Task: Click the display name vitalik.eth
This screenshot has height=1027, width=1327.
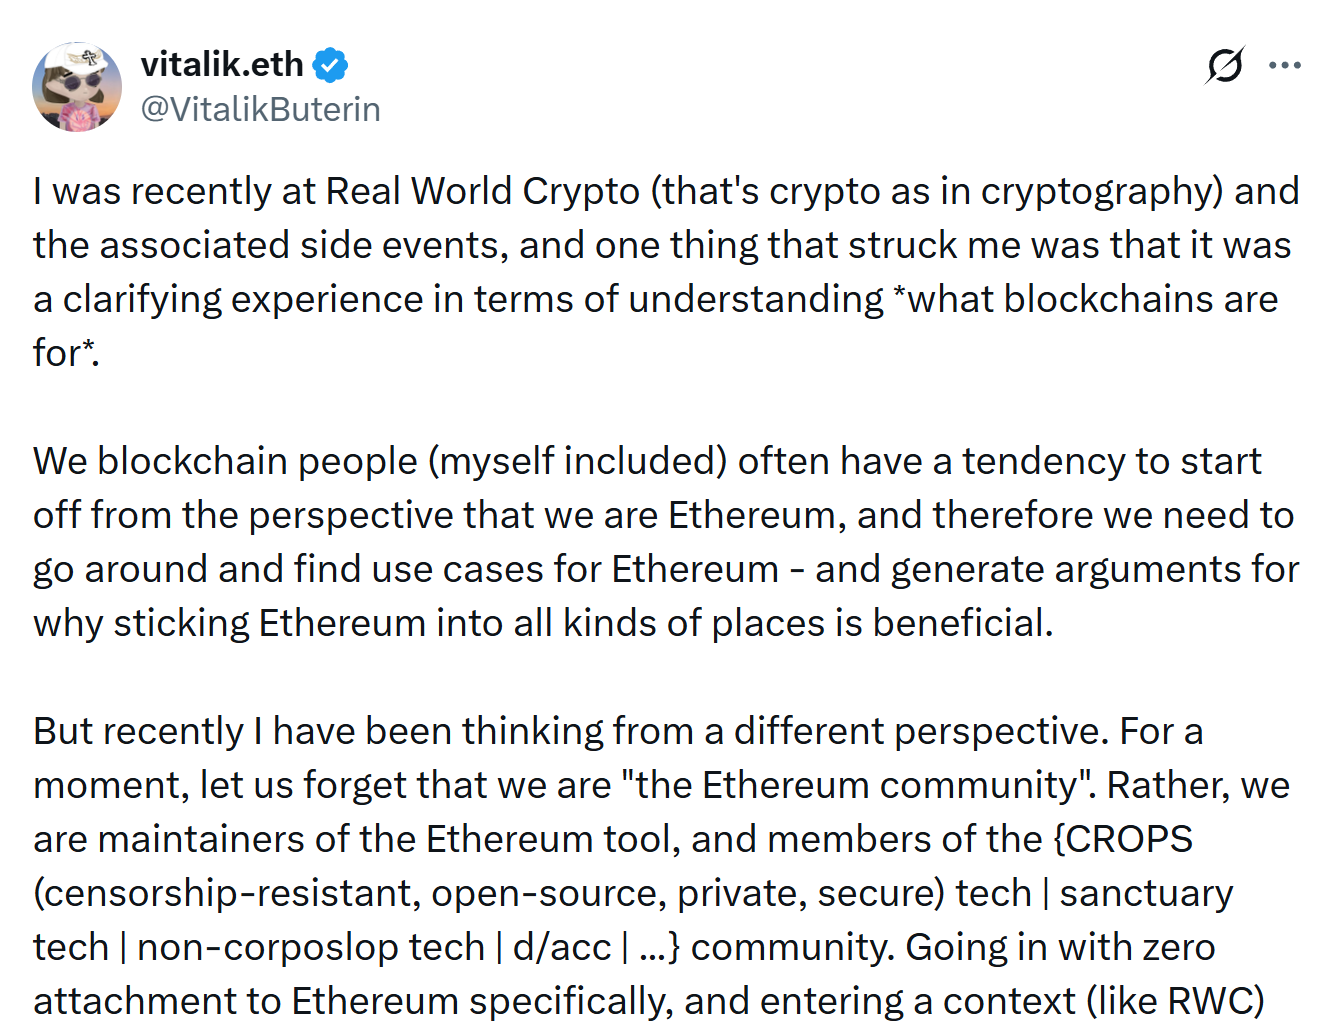Action: pos(222,63)
